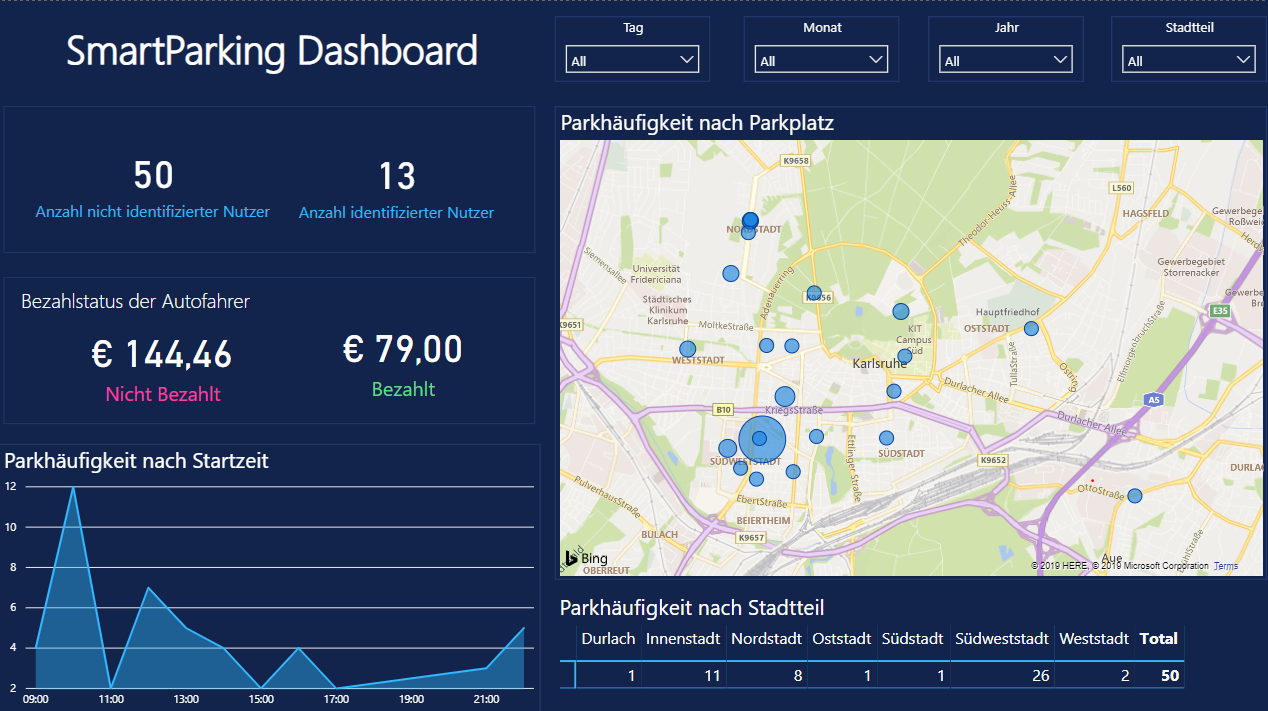Click the € 144,46 unpaid amount
Screen dimensions: 1268x711
pyautogui.click(x=162, y=354)
